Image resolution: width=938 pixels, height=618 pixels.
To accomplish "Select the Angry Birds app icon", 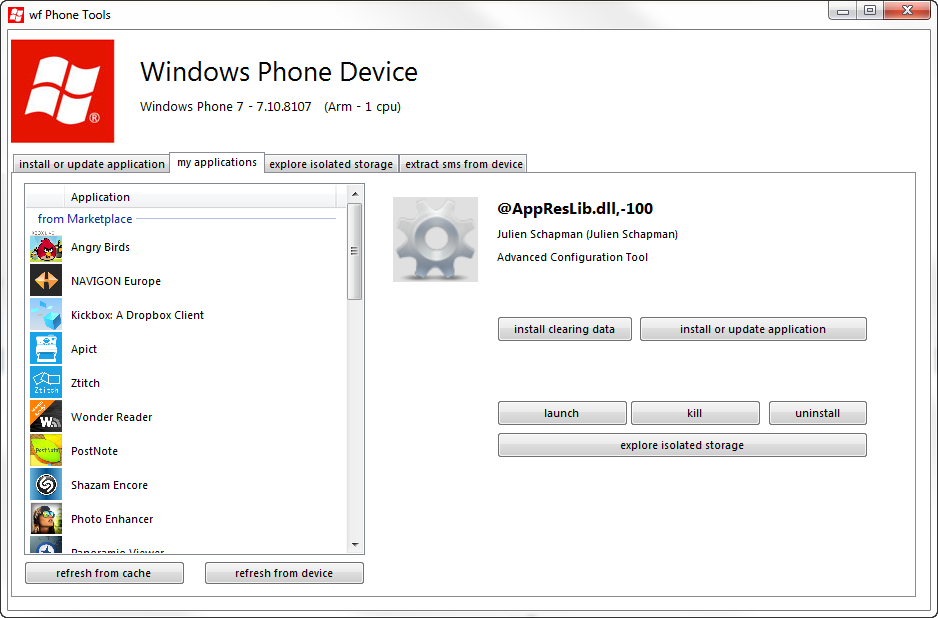I will click(x=44, y=247).
